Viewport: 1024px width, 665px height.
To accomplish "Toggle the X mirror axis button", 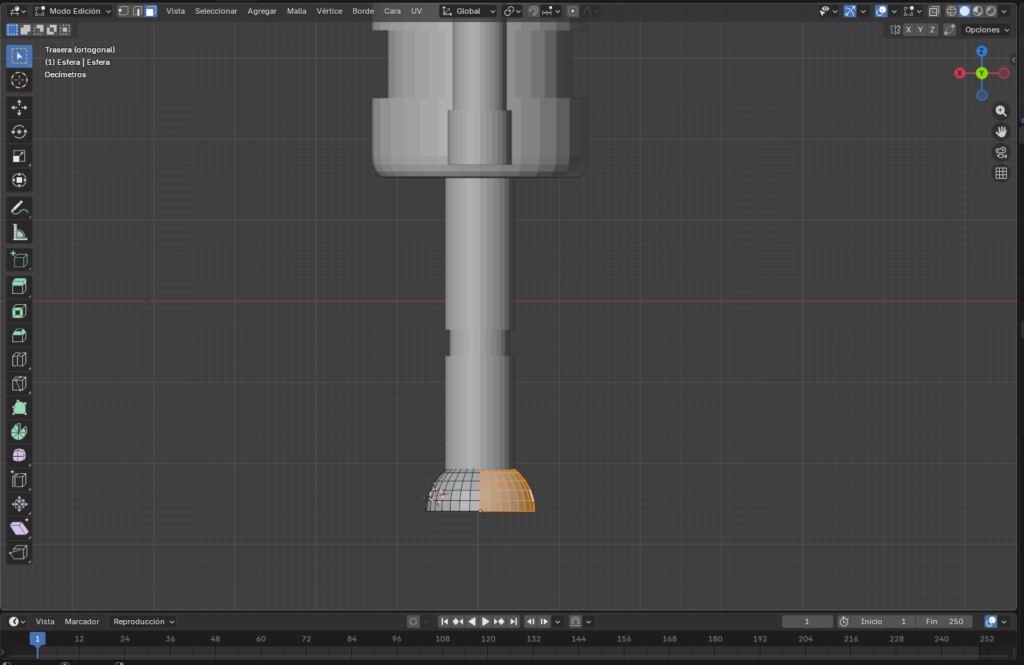I will tap(908, 30).
